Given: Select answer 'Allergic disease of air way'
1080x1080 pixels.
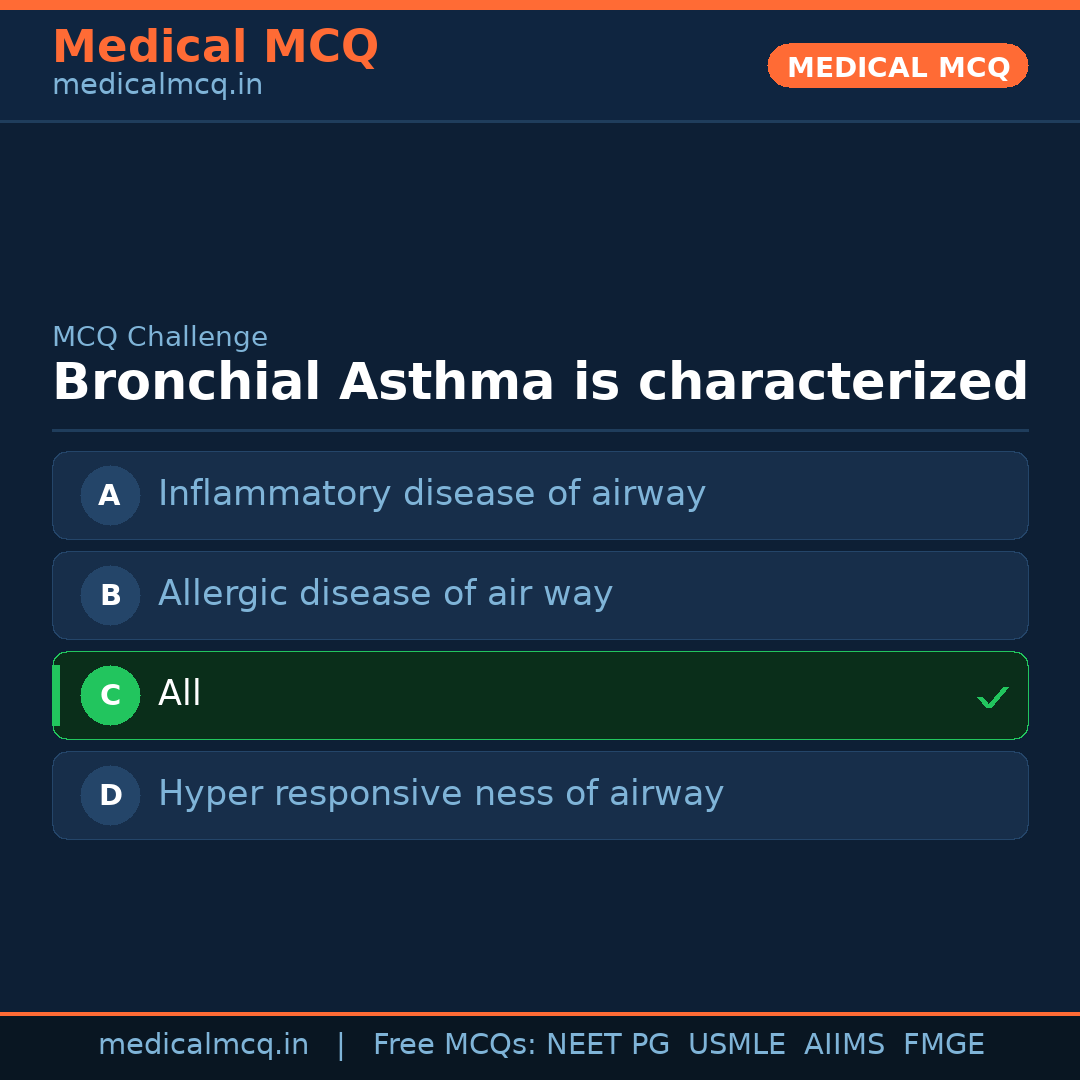Looking at the screenshot, I should pos(385,594).
